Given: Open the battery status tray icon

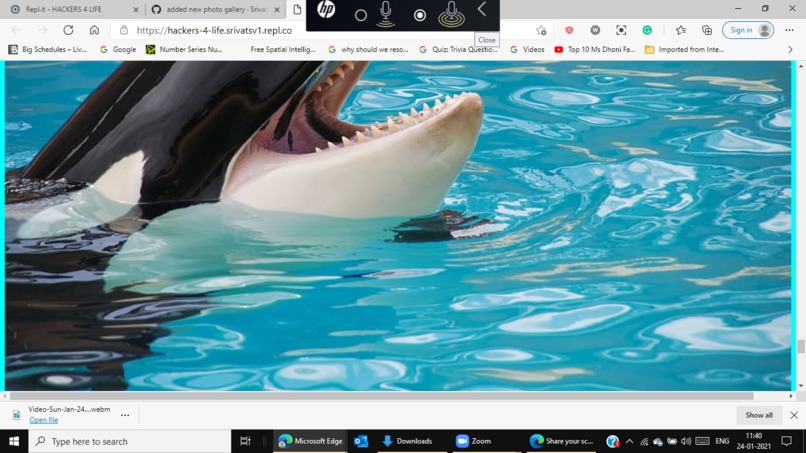Looking at the screenshot, I should [672, 441].
